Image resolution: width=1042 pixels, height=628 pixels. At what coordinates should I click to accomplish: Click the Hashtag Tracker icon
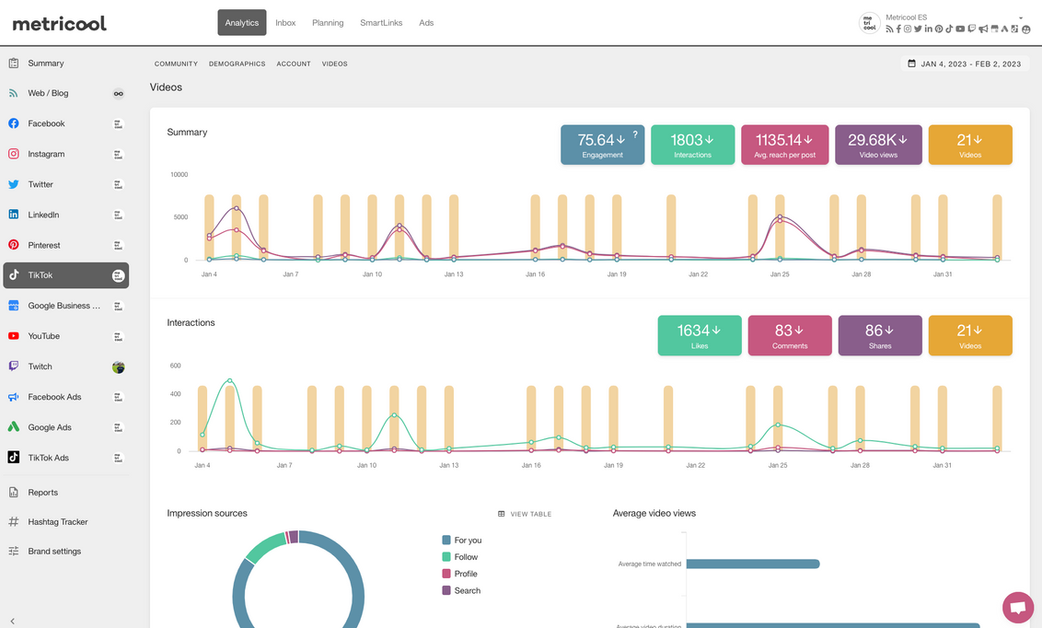pos(13,522)
